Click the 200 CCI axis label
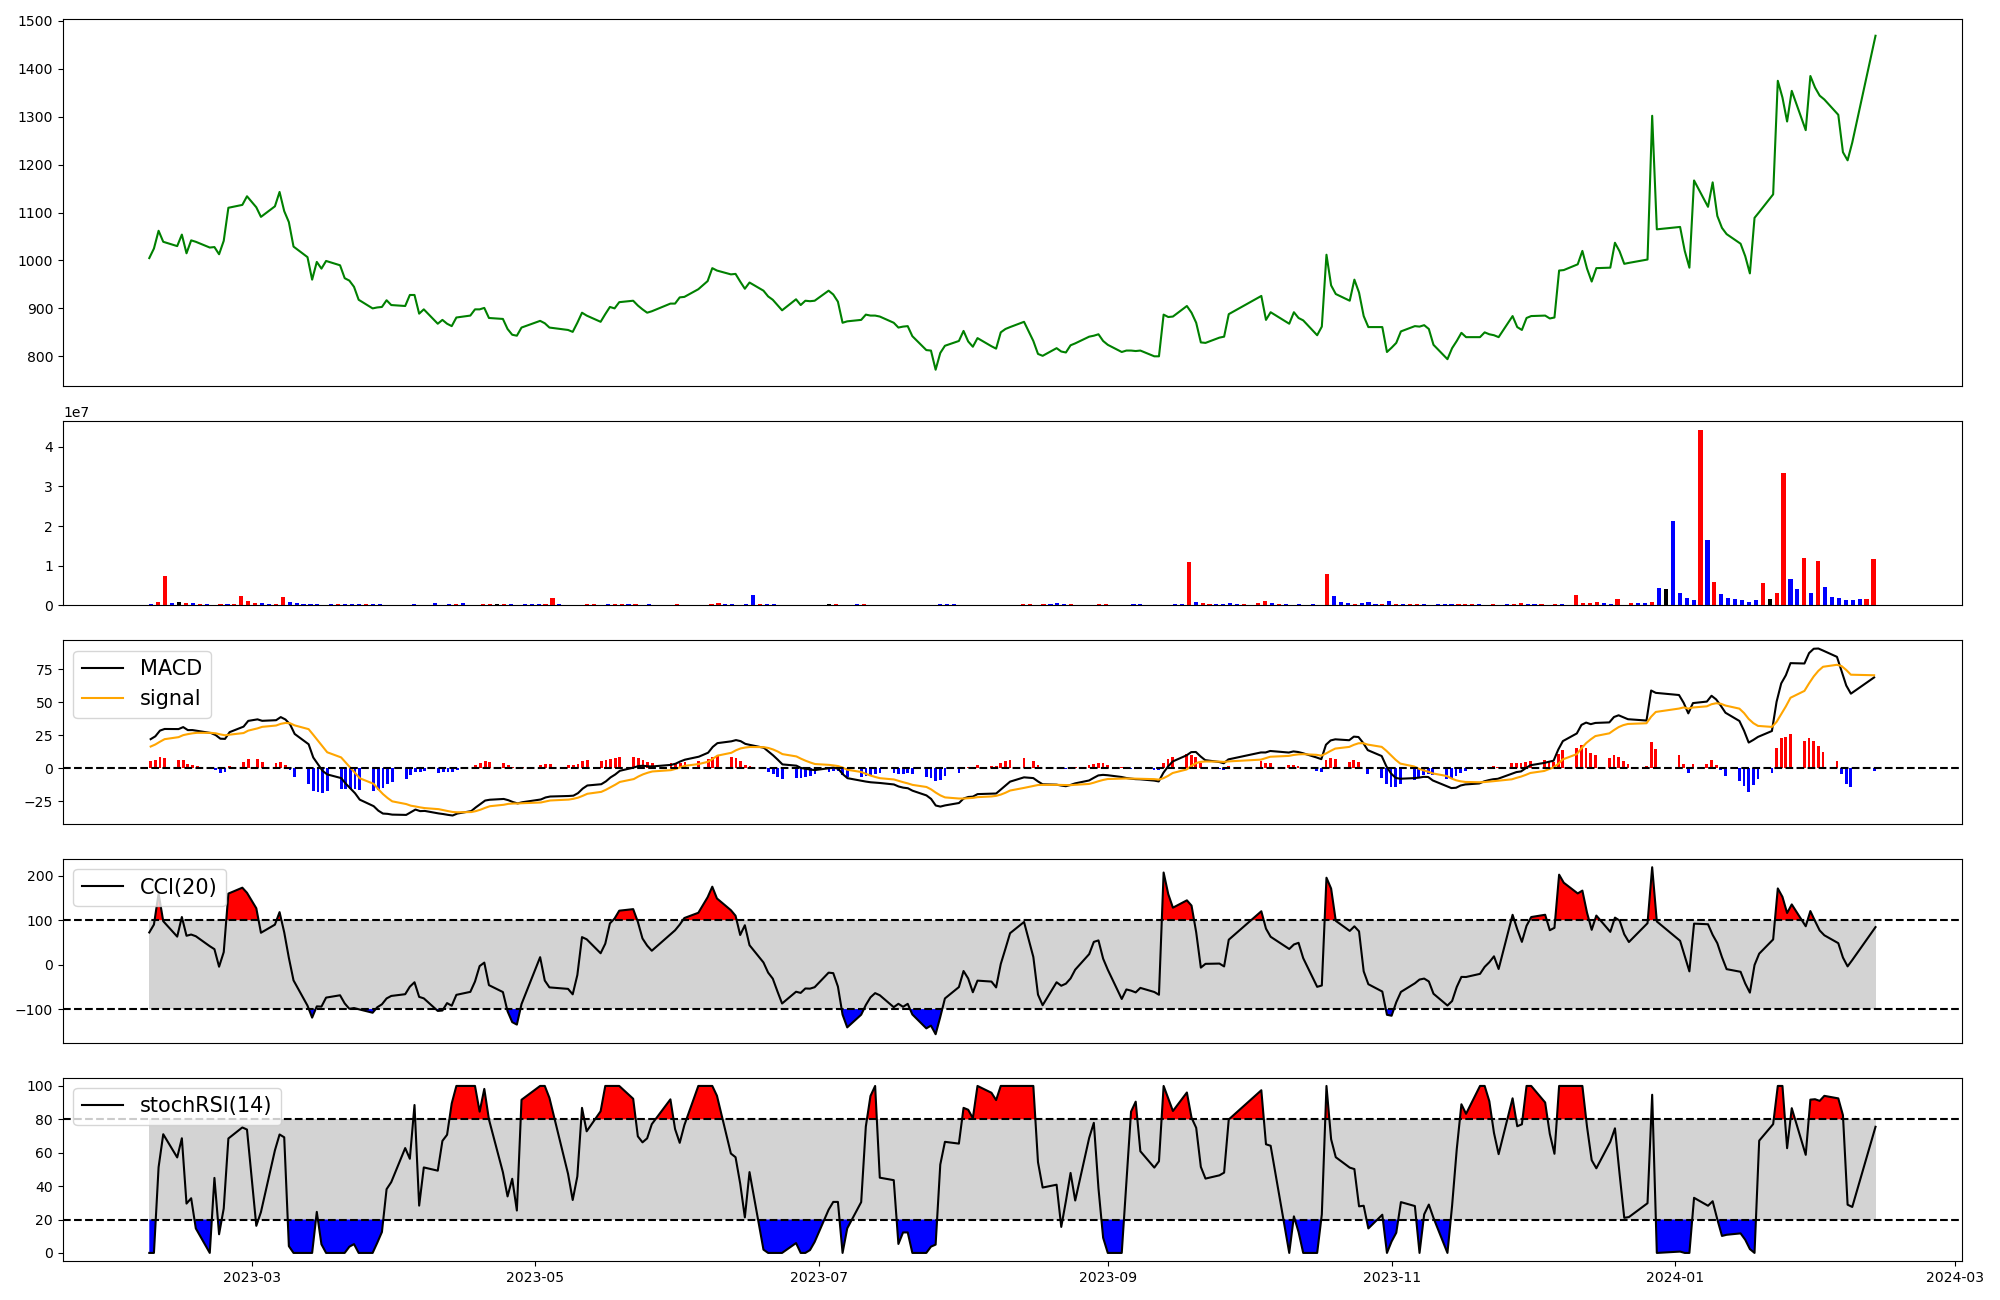 40,877
